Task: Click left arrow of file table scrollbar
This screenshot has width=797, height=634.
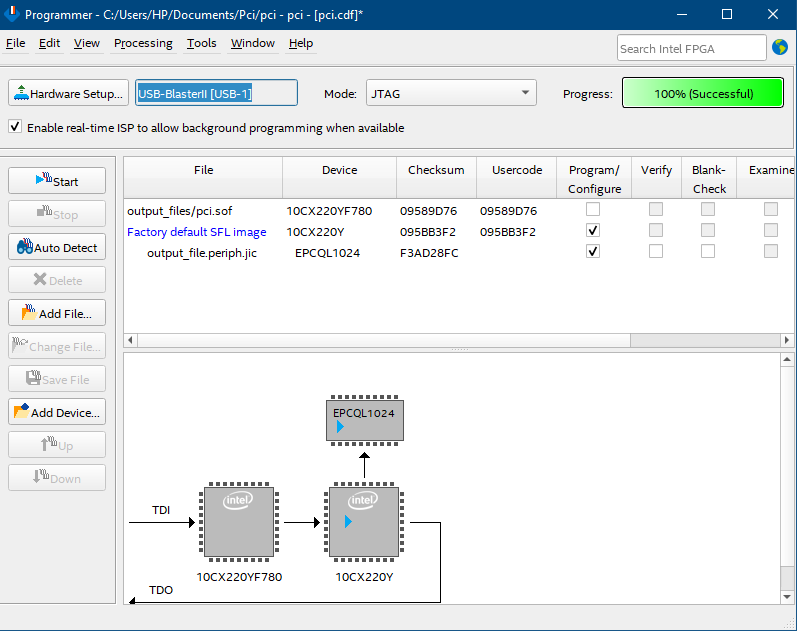Action: pyautogui.click(x=130, y=340)
